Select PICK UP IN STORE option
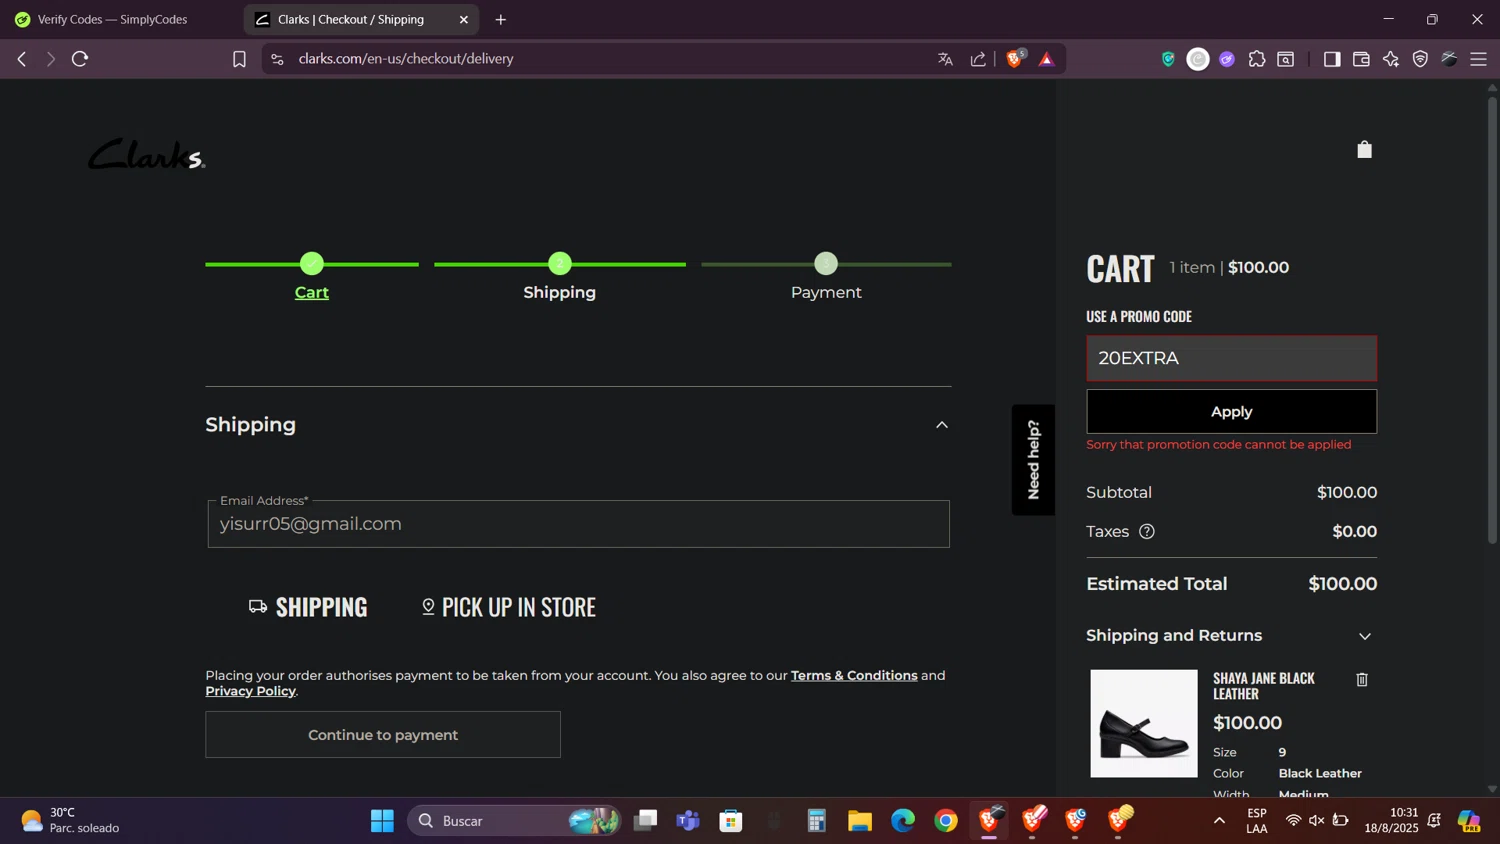1500x844 pixels. (x=509, y=607)
